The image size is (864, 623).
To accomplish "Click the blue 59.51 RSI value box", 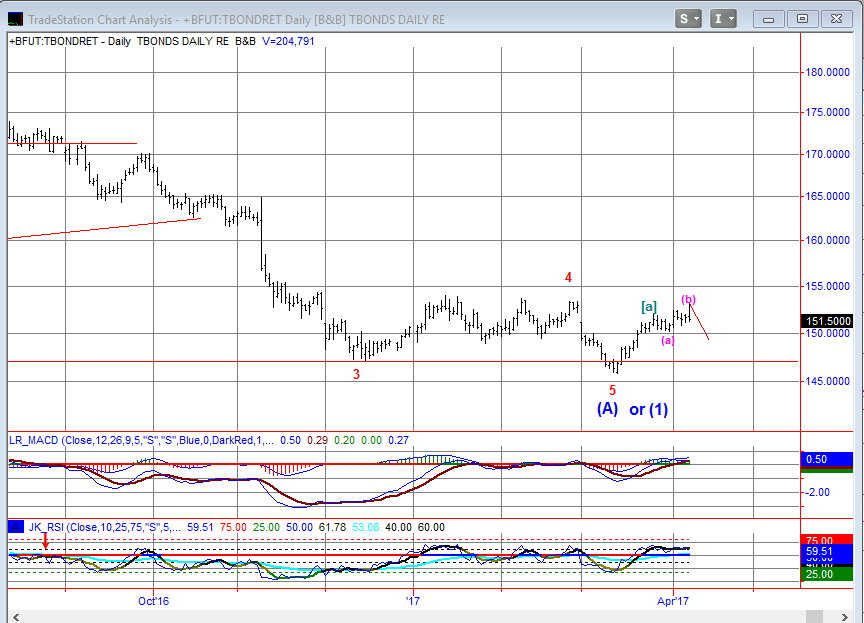I will 827,552.
